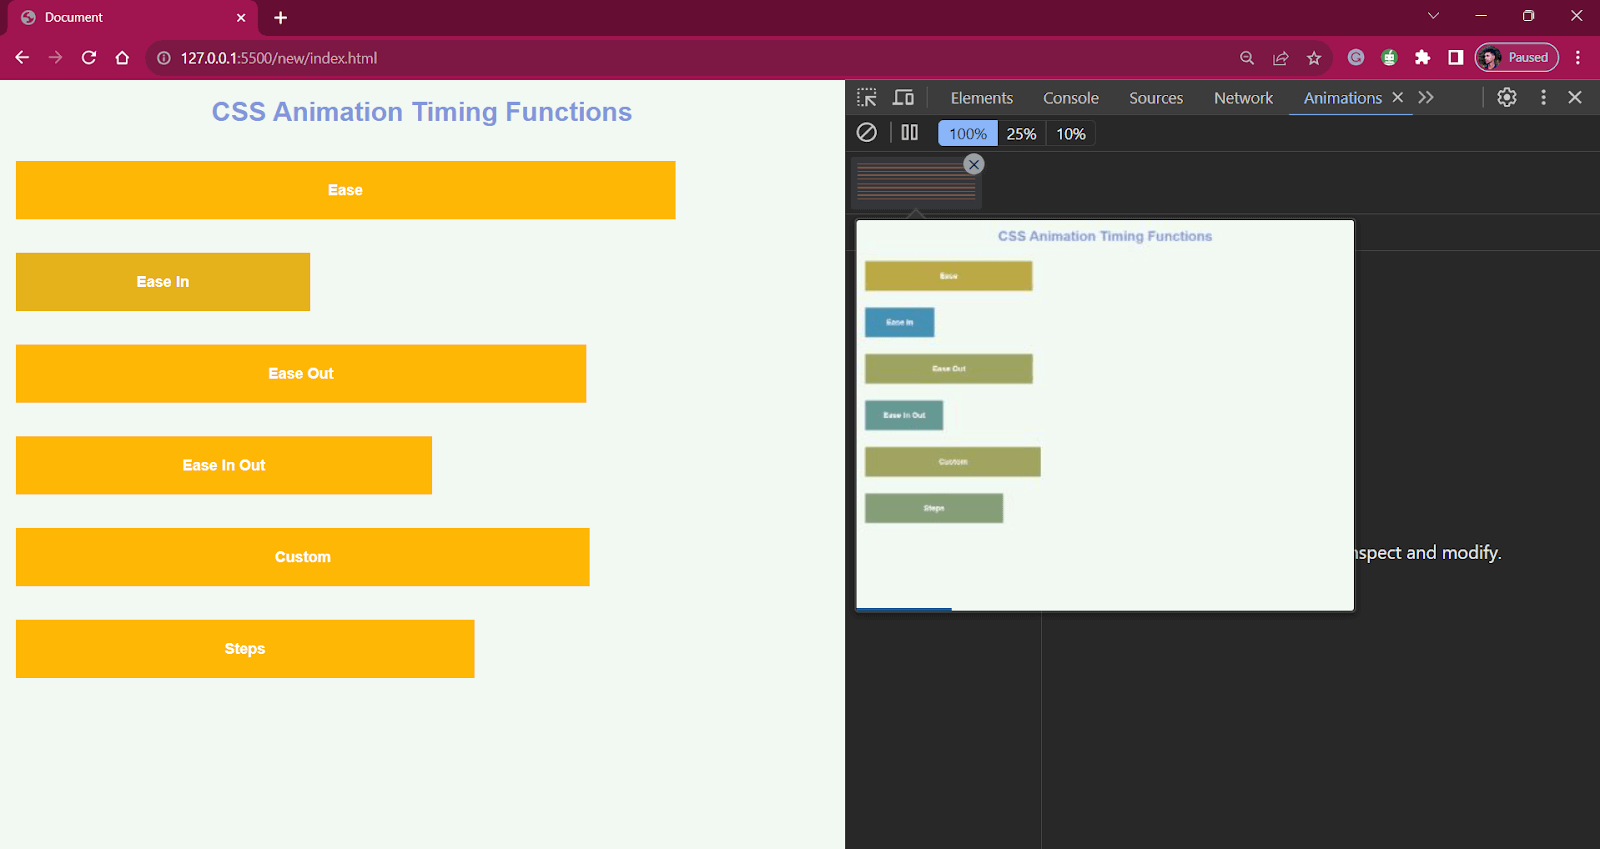Click the blue progress bar under preview popup

[x=904, y=609]
